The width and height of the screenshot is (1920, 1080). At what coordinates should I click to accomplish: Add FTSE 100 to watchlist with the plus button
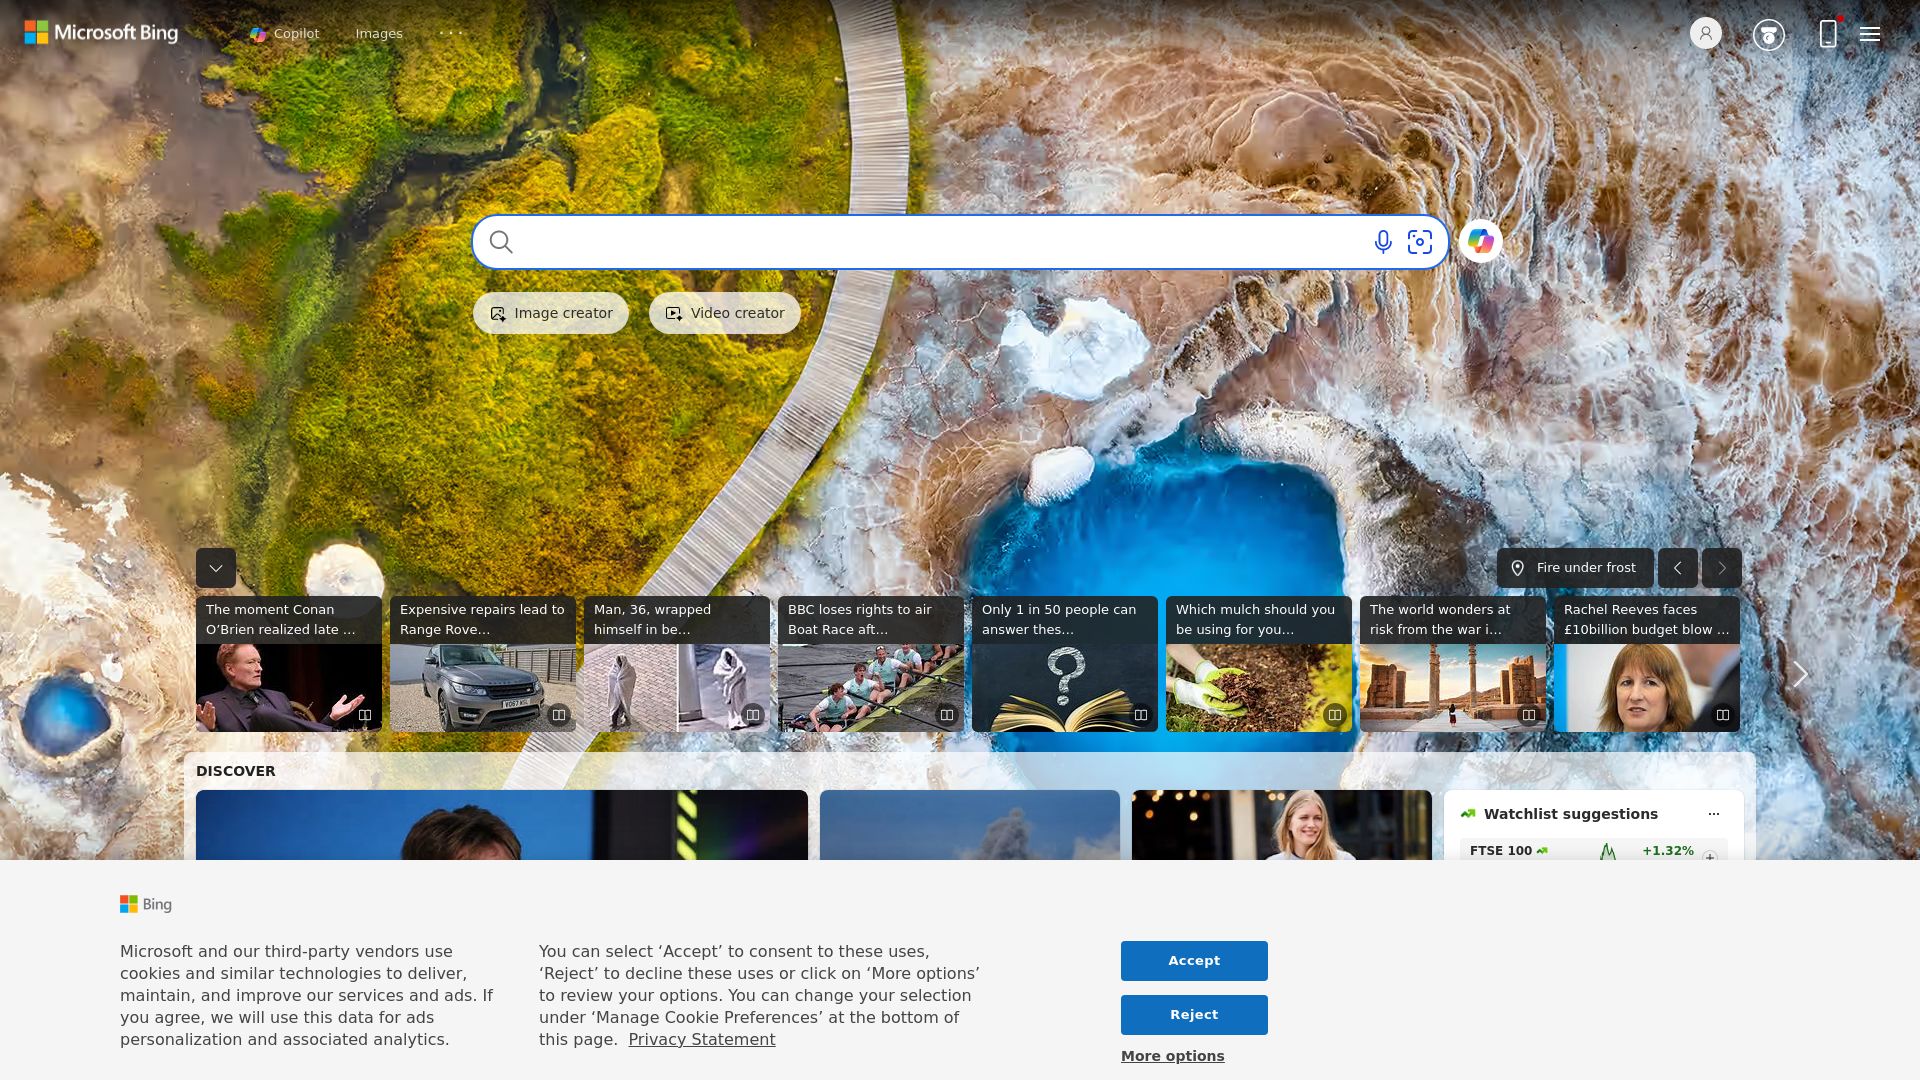tap(1710, 855)
